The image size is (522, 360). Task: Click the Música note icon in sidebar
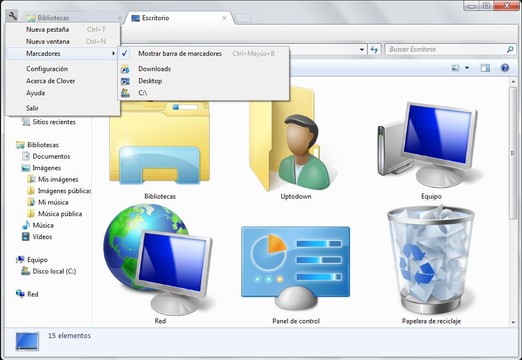click(26, 225)
